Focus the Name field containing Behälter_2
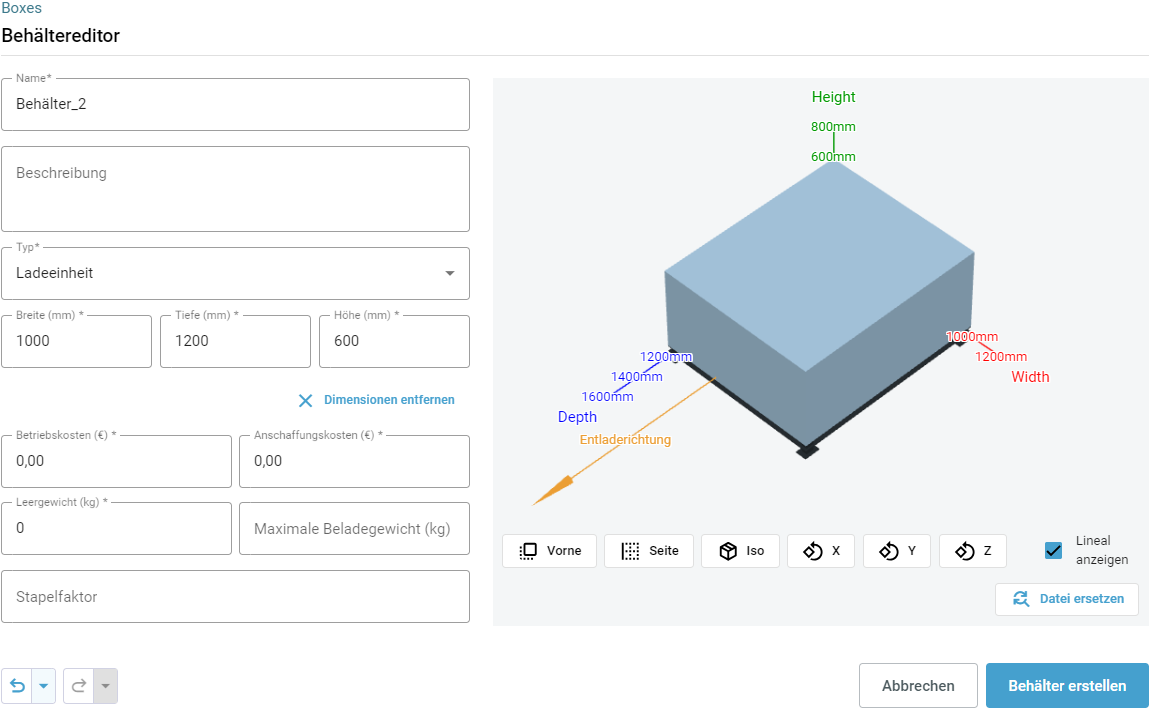 click(x=235, y=104)
